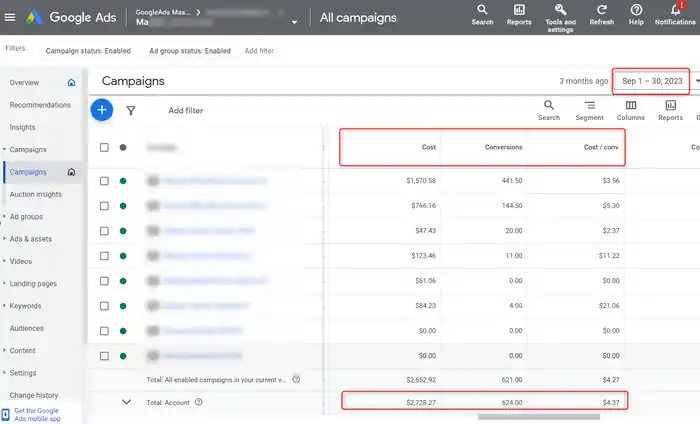Open Tools and settings

[560, 18]
